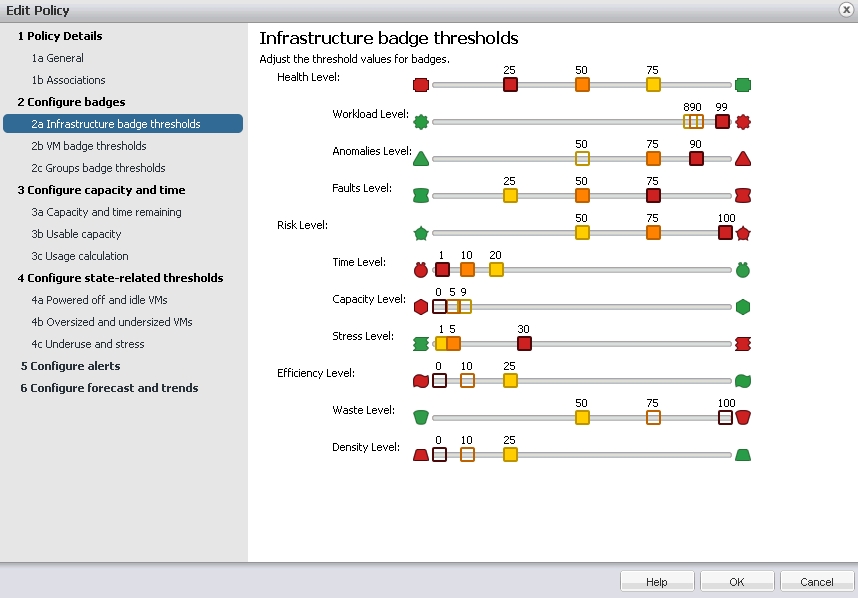The image size is (858, 598).
Task: Select Health Level red 25 threshold handle
Action: [x=510, y=85]
